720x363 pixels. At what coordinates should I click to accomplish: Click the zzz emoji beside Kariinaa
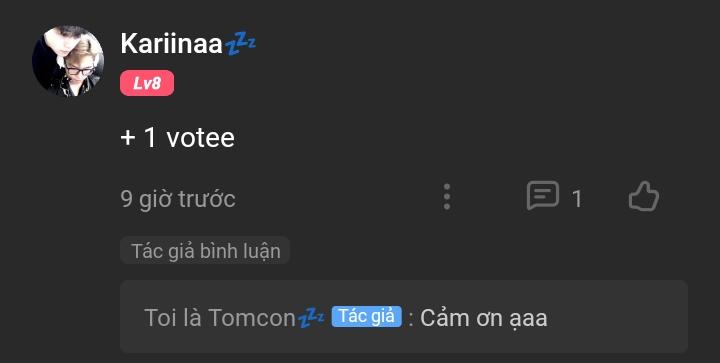(240, 44)
